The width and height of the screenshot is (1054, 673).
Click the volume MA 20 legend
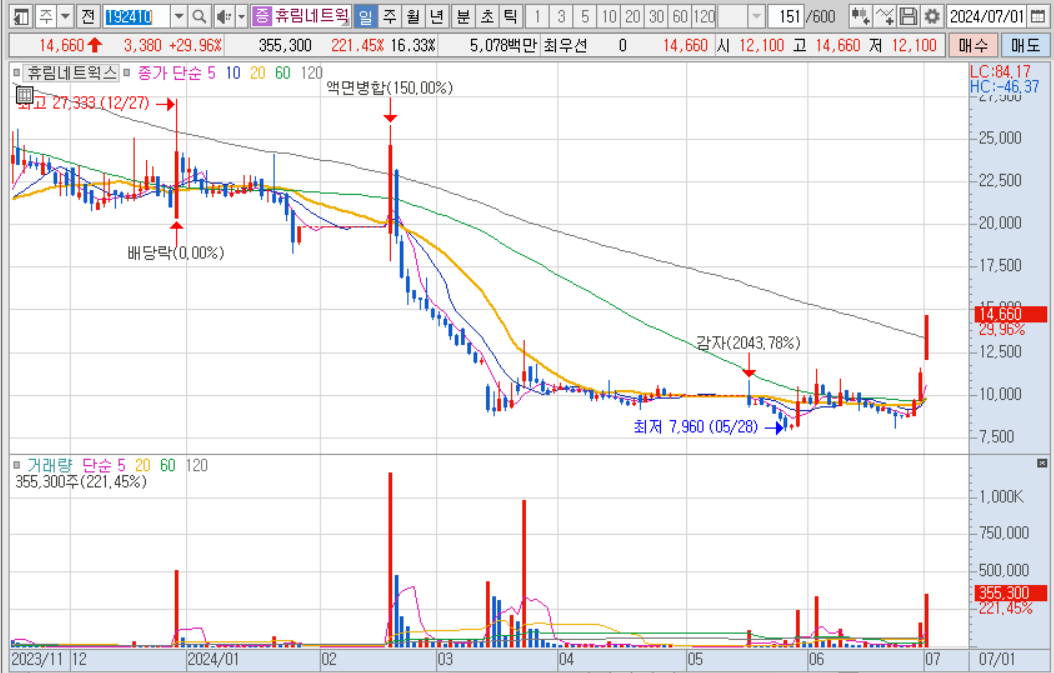(143, 465)
